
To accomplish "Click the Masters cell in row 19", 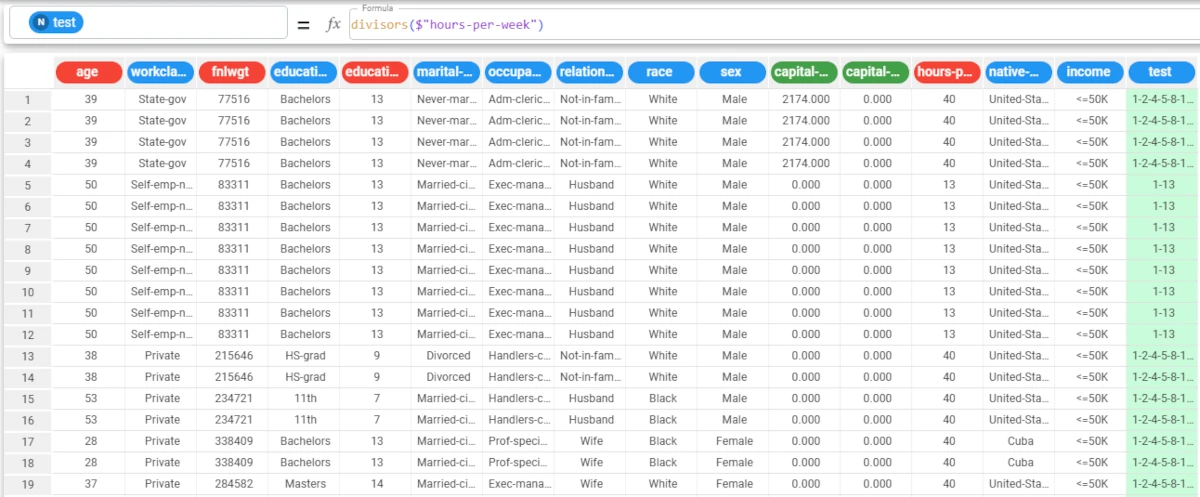I will (304, 484).
